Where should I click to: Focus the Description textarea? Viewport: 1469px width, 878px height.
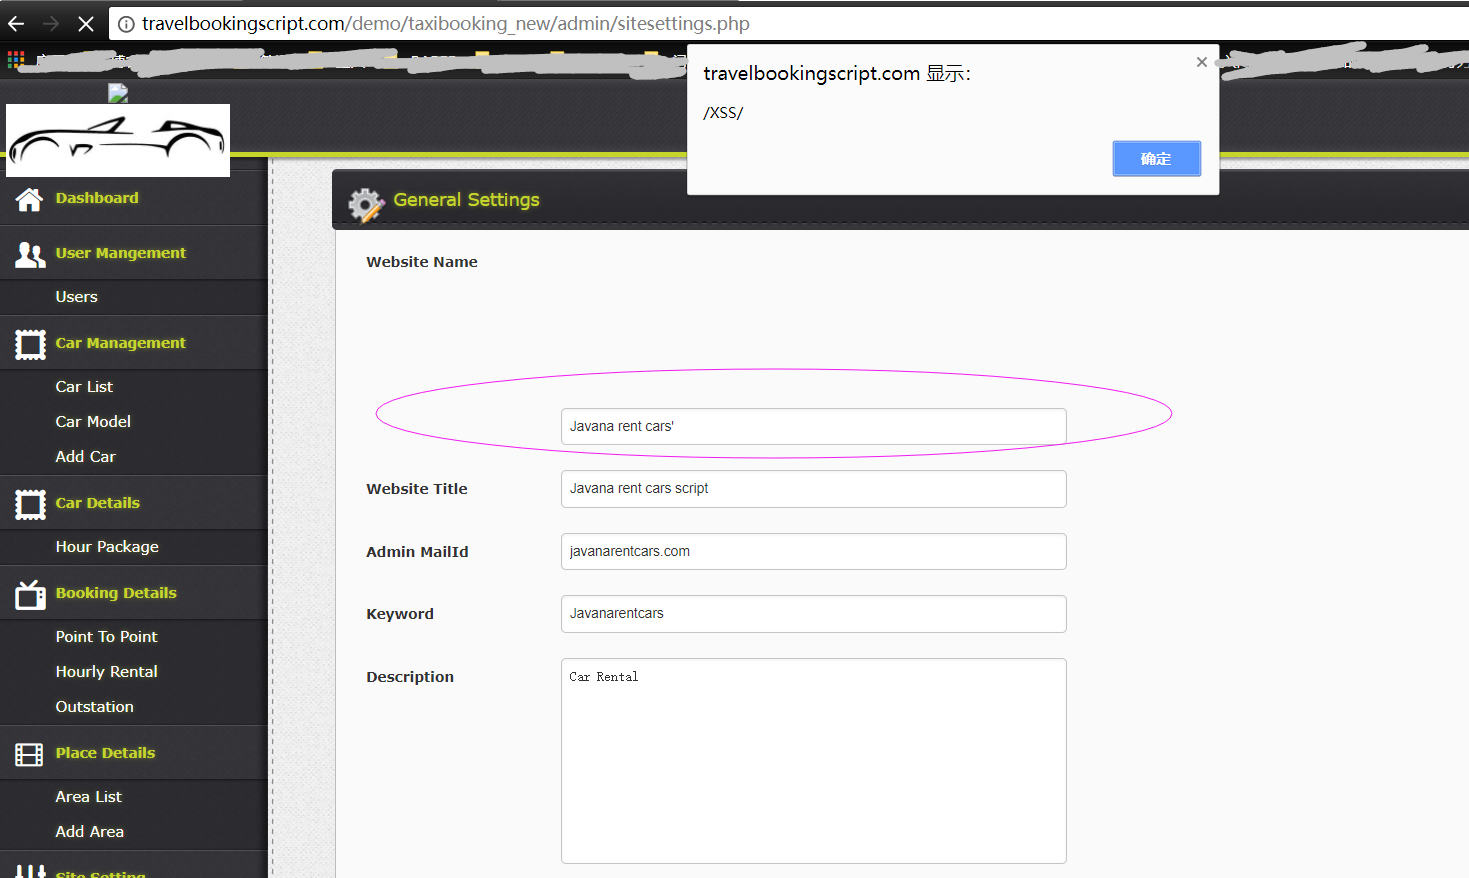coord(814,761)
